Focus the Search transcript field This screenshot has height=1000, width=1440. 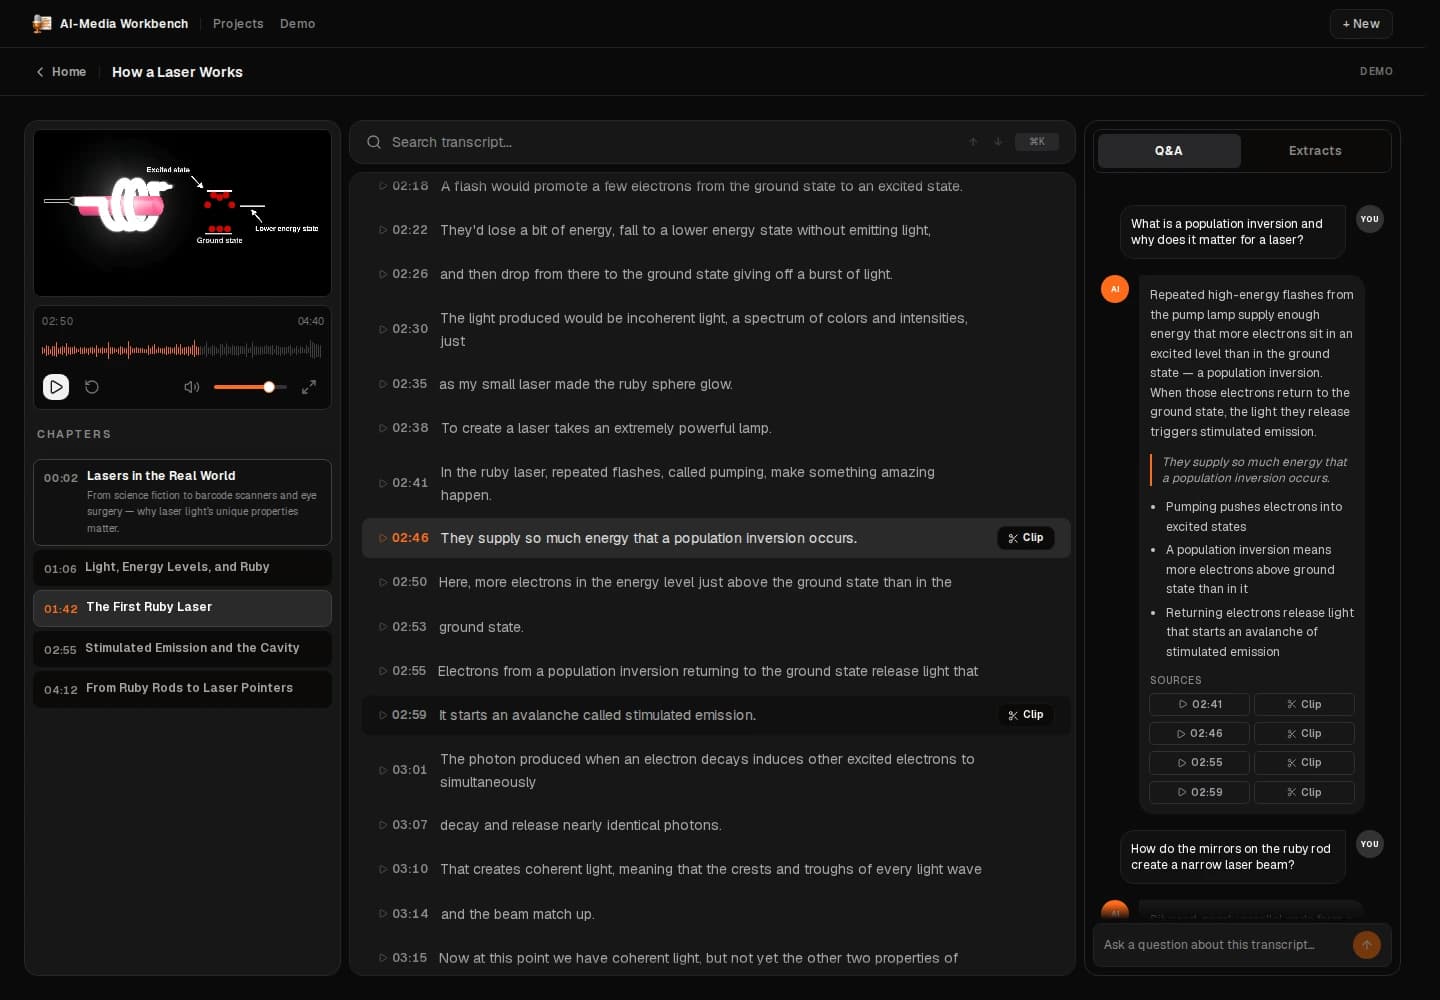tap(712, 142)
